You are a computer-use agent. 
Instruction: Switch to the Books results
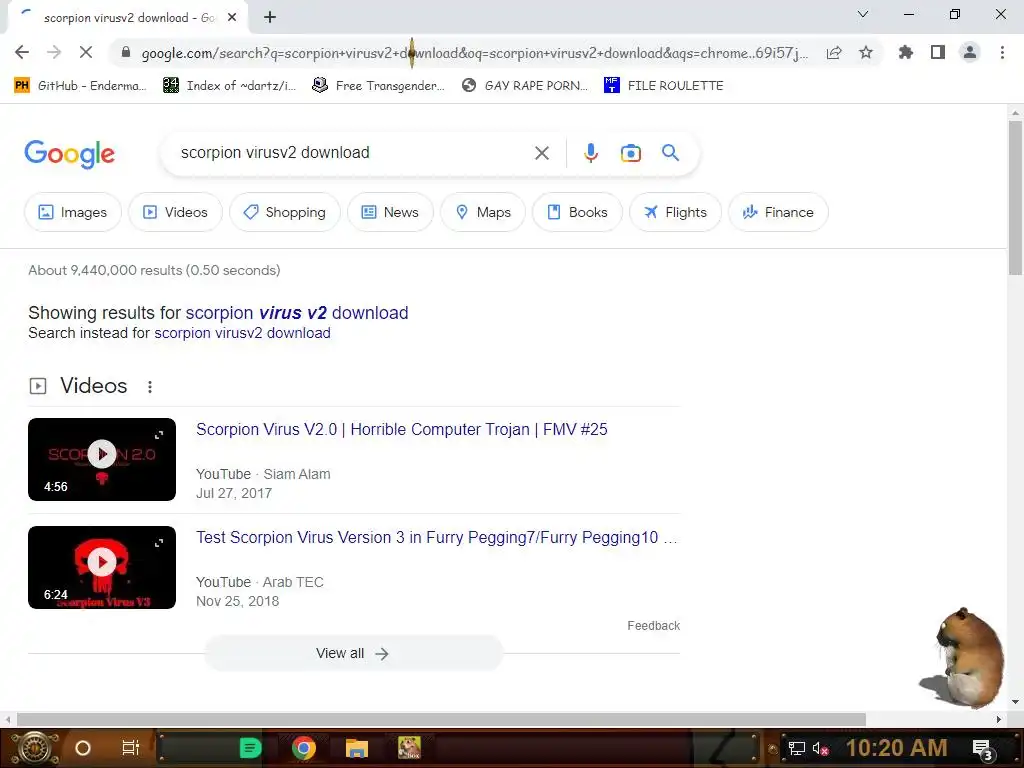pyautogui.click(x=577, y=212)
